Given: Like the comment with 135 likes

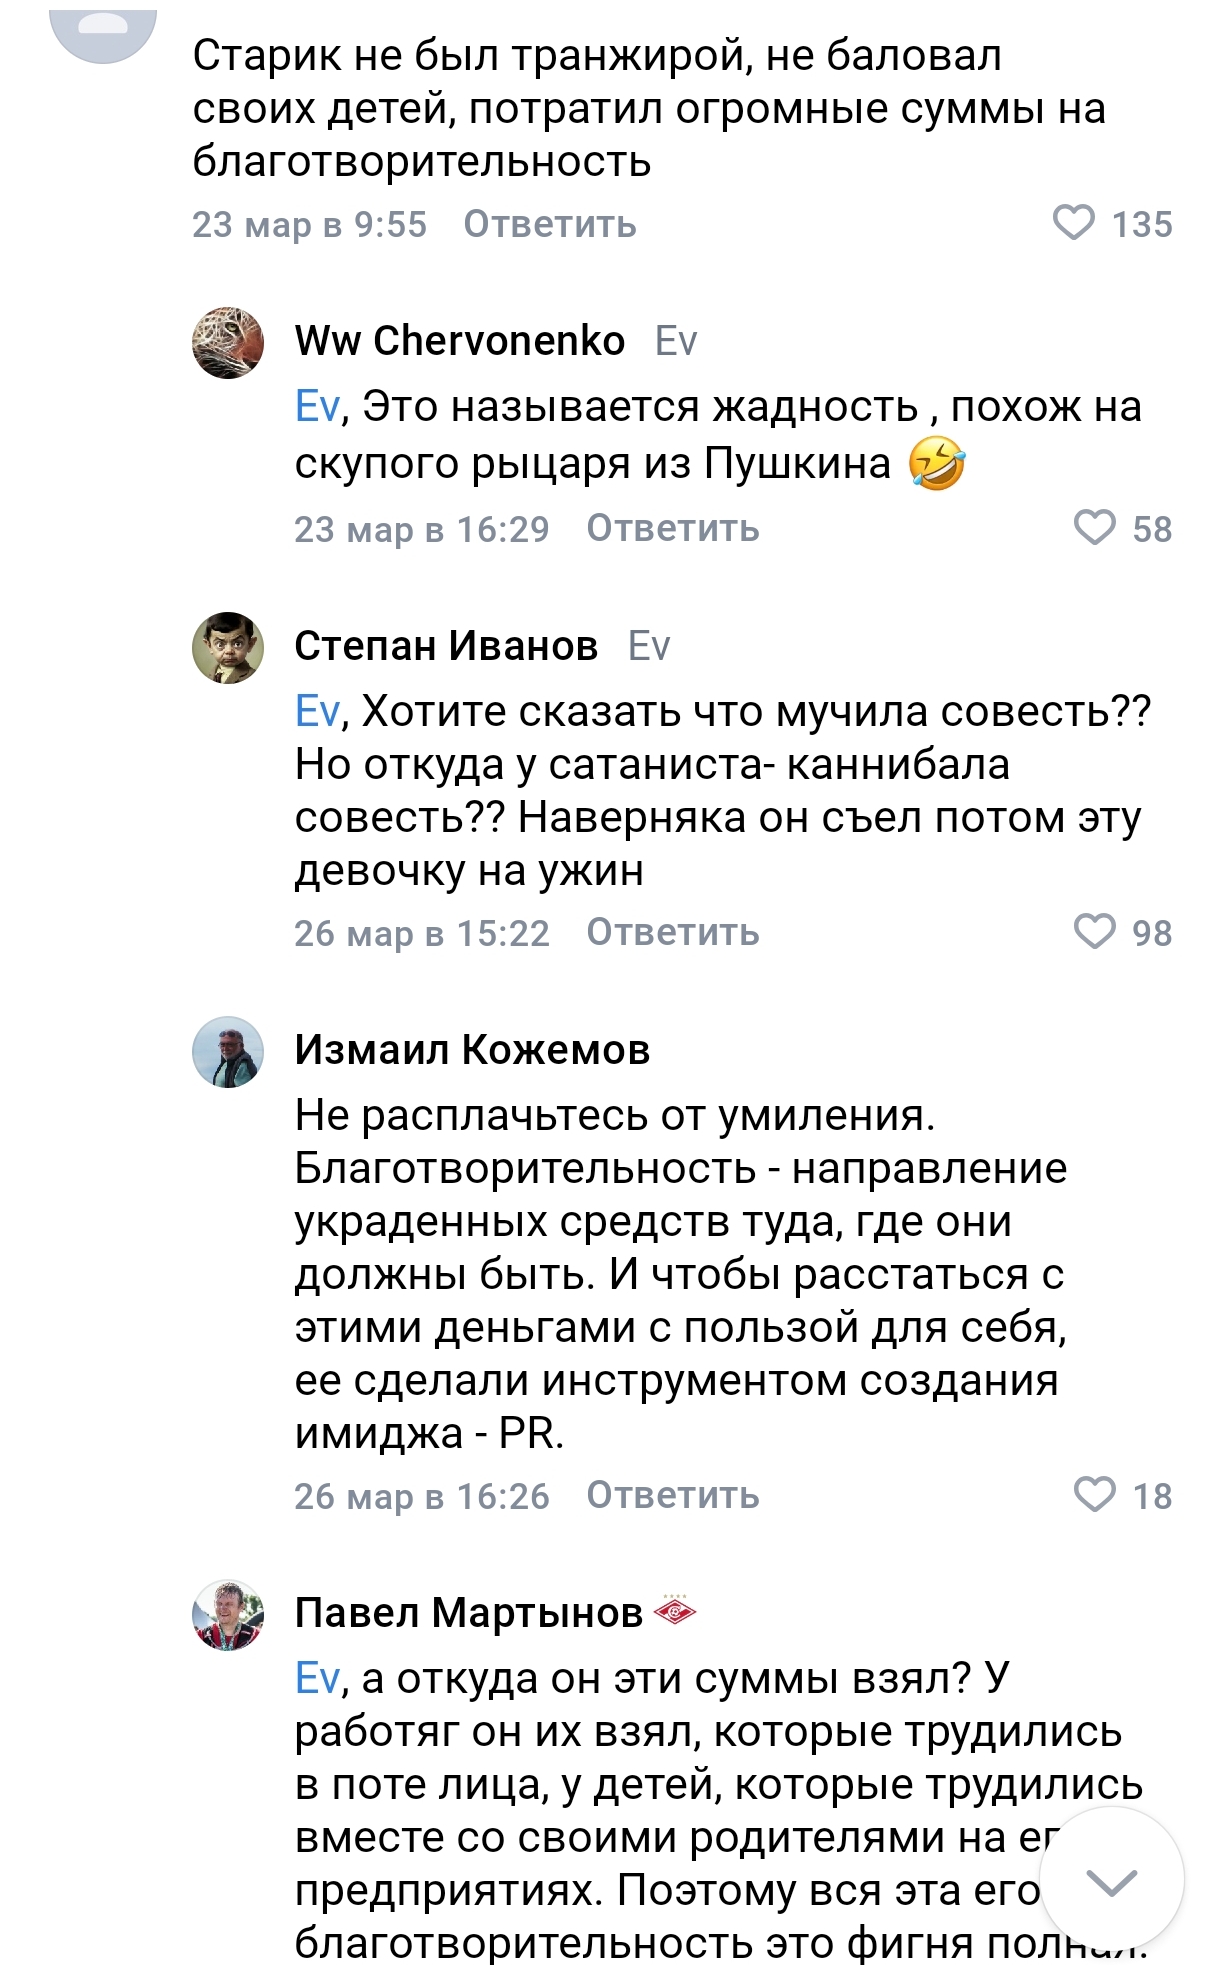Looking at the screenshot, I should pos(1074,223).
